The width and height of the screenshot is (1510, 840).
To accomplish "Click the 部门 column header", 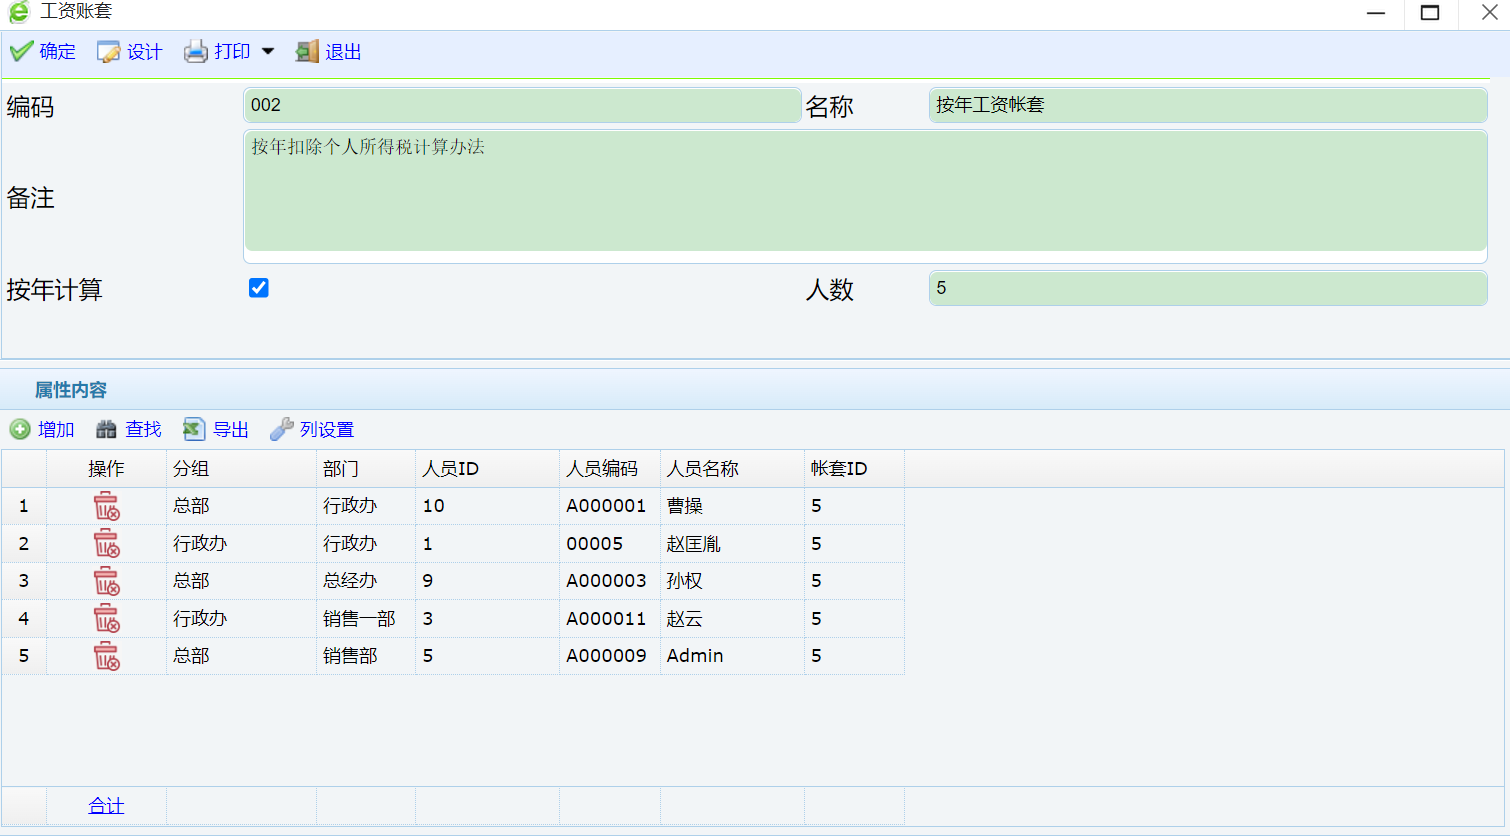I will 341,468.
